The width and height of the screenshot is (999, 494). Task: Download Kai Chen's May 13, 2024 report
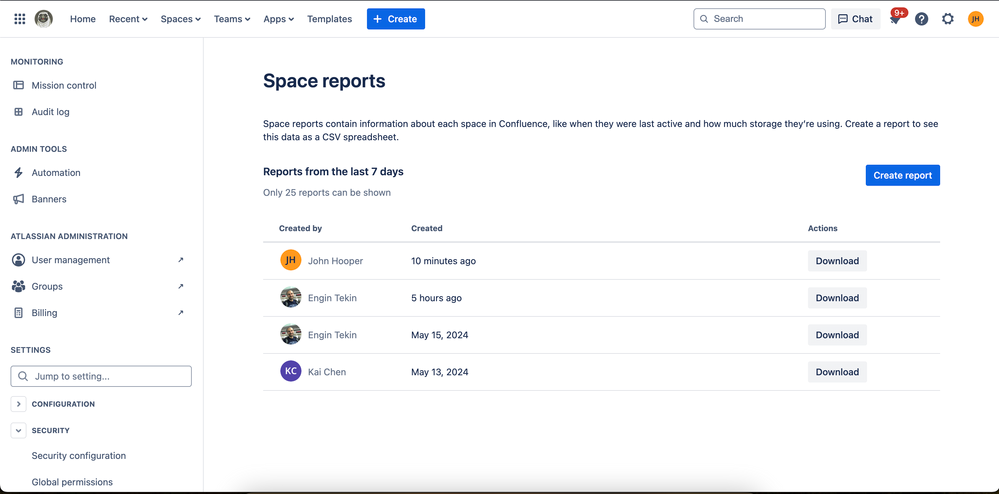pyautogui.click(x=837, y=372)
